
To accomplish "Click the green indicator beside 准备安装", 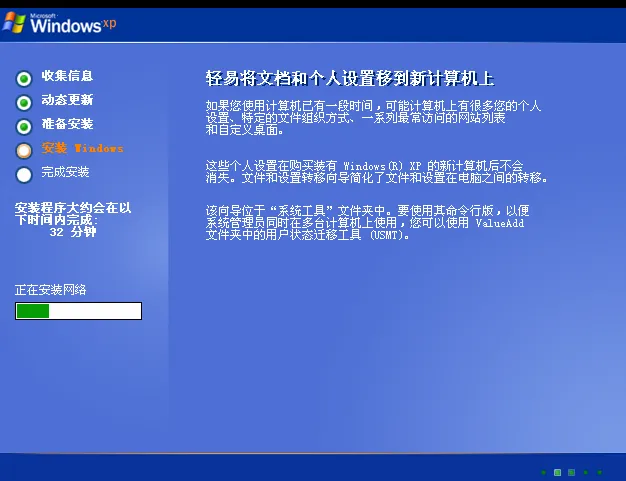I will [24, 127].
